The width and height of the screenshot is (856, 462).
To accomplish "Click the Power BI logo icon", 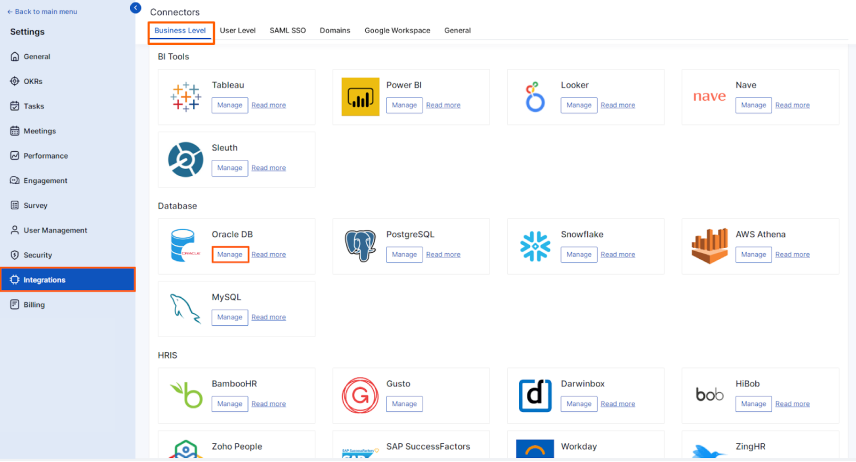I will tap(360, 97).
